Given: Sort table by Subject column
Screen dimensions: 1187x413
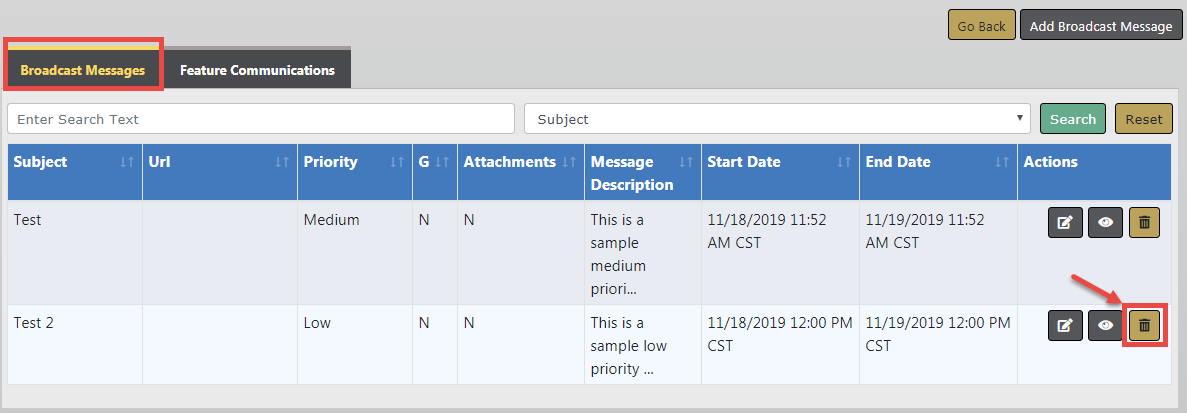Looking at the screenshot, I should [126, 162].
